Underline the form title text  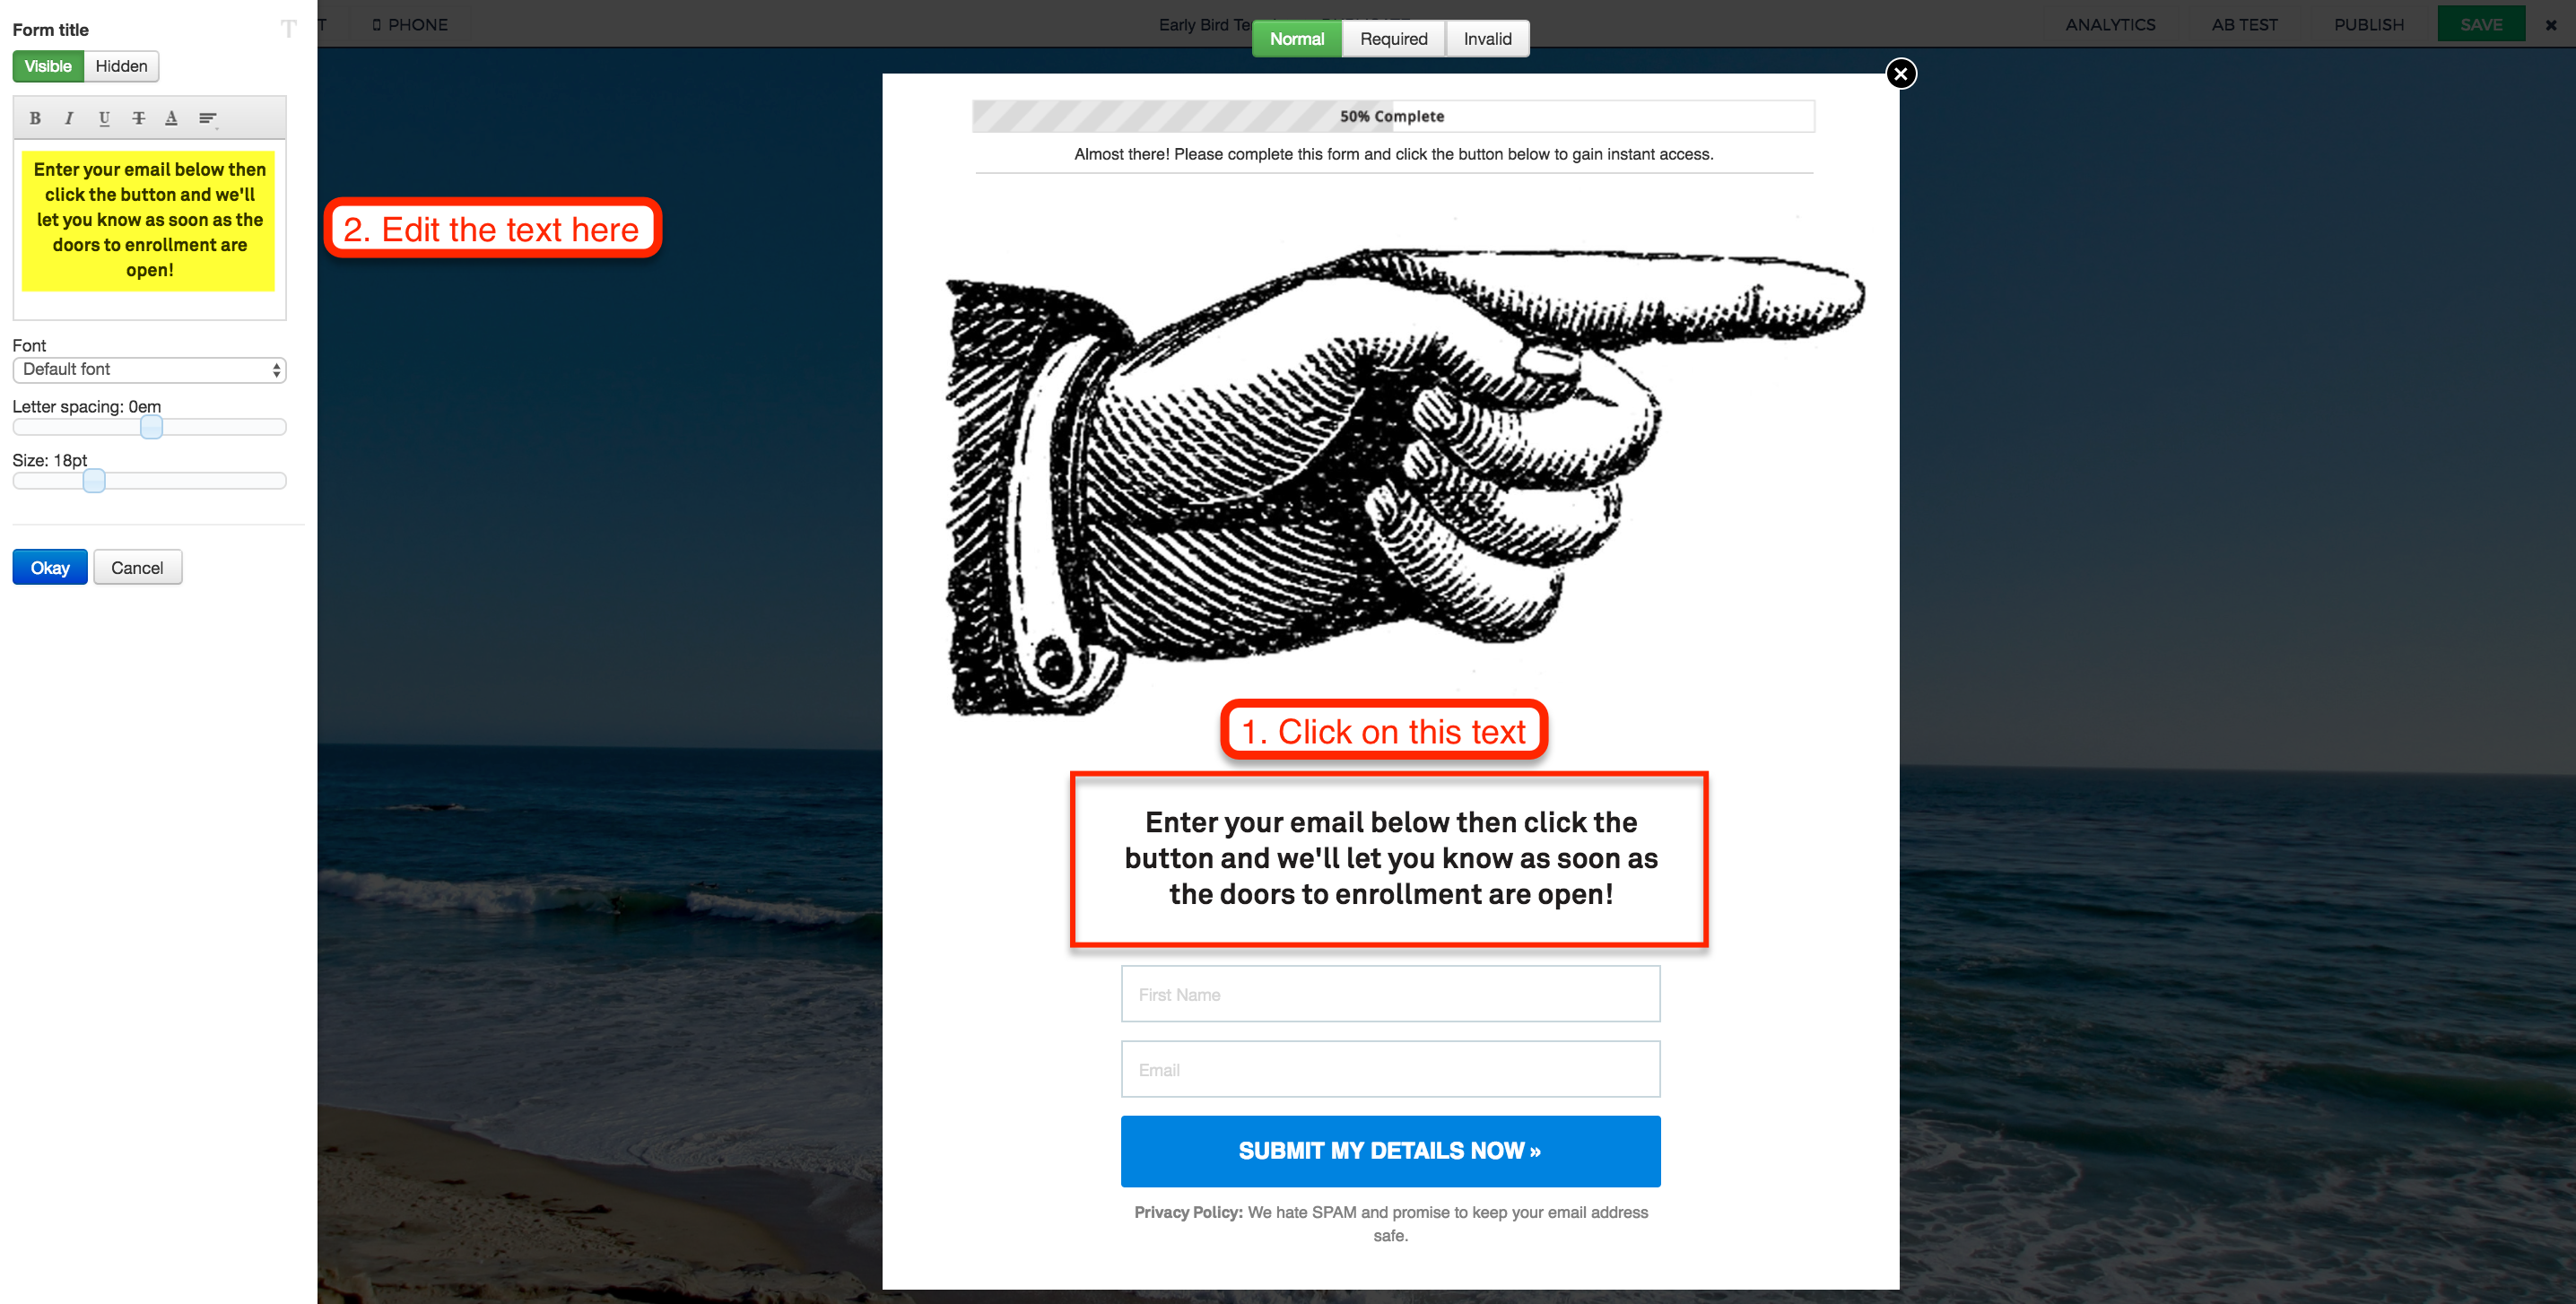(104, 118)
